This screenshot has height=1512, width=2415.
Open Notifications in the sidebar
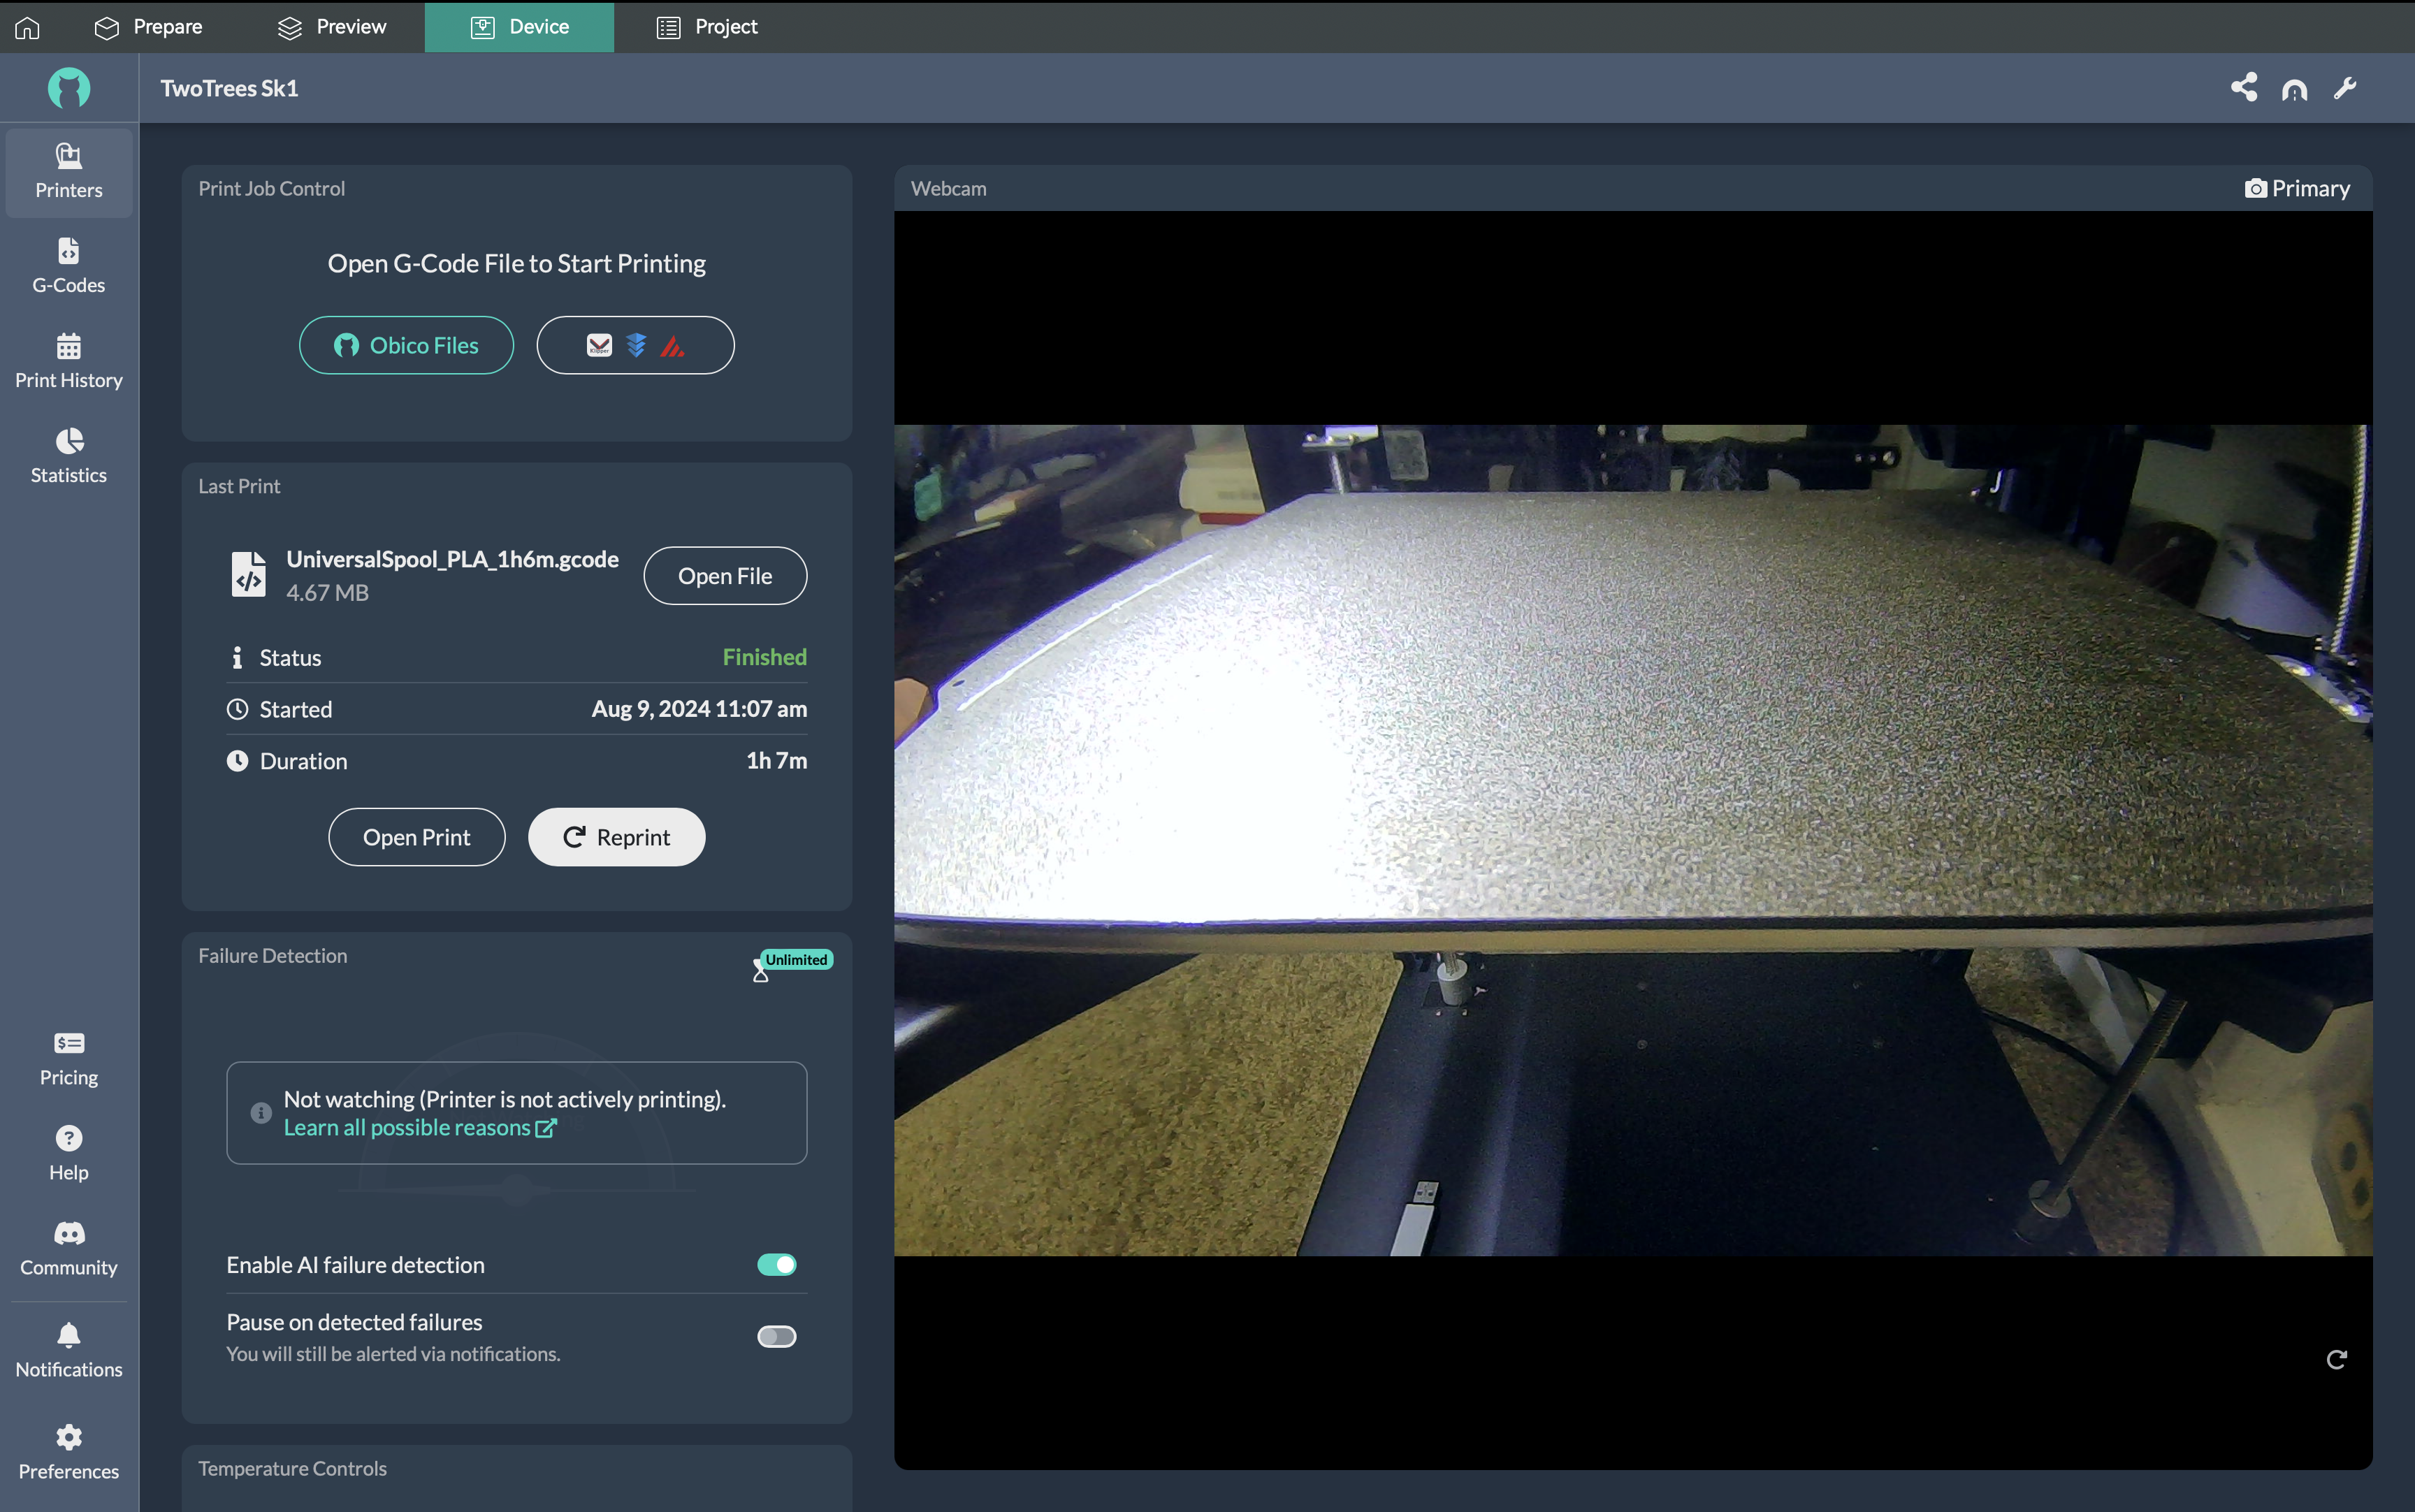coord(69,1351)
